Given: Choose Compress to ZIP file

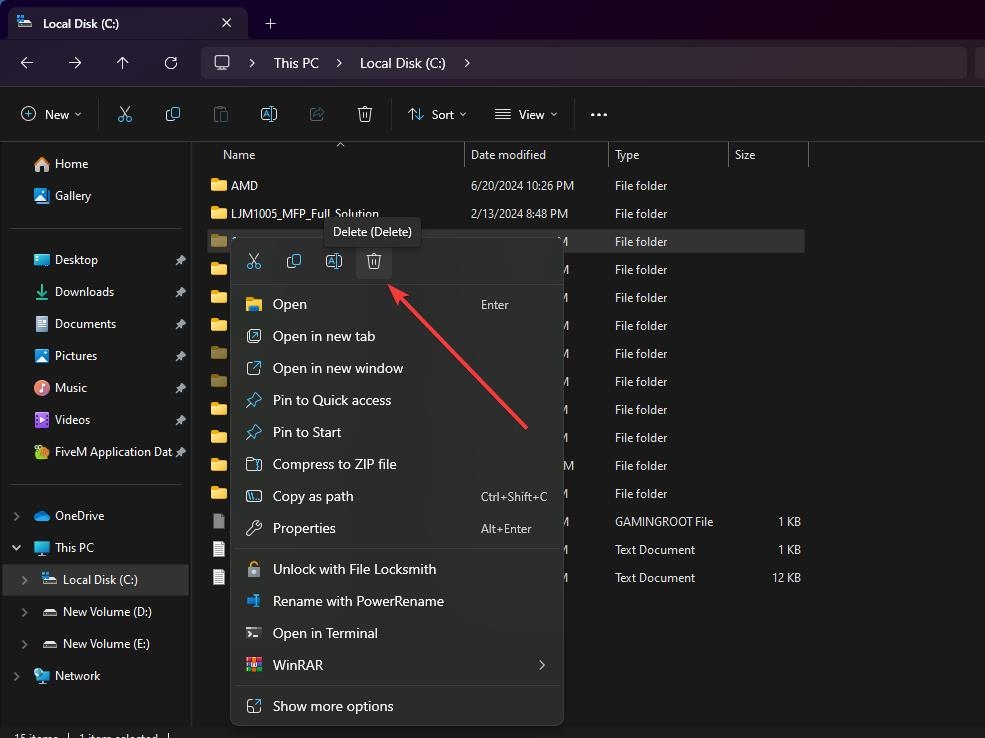Looking at the screenshot, I should point(397,465).
